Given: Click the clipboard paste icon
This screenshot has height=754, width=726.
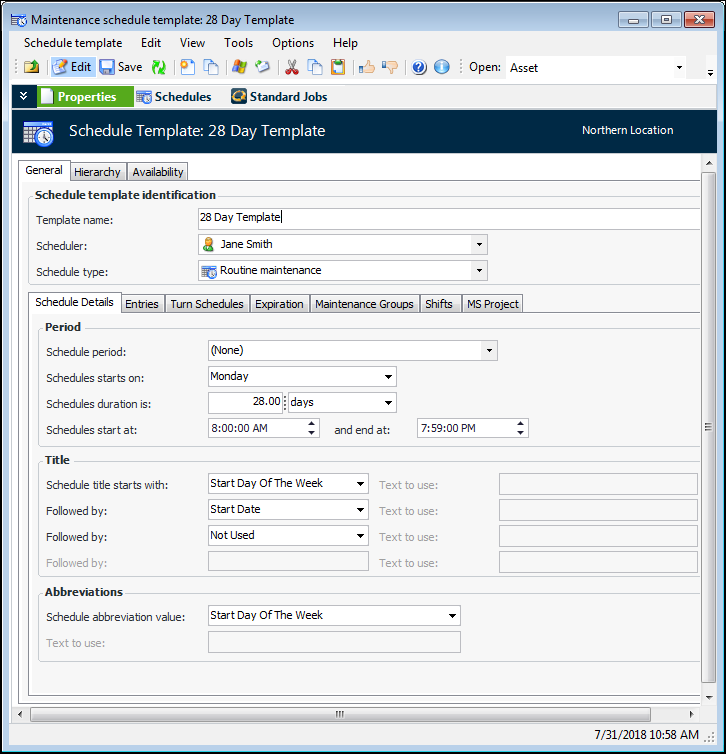Looking at the screenshot, I should [338, 67].
